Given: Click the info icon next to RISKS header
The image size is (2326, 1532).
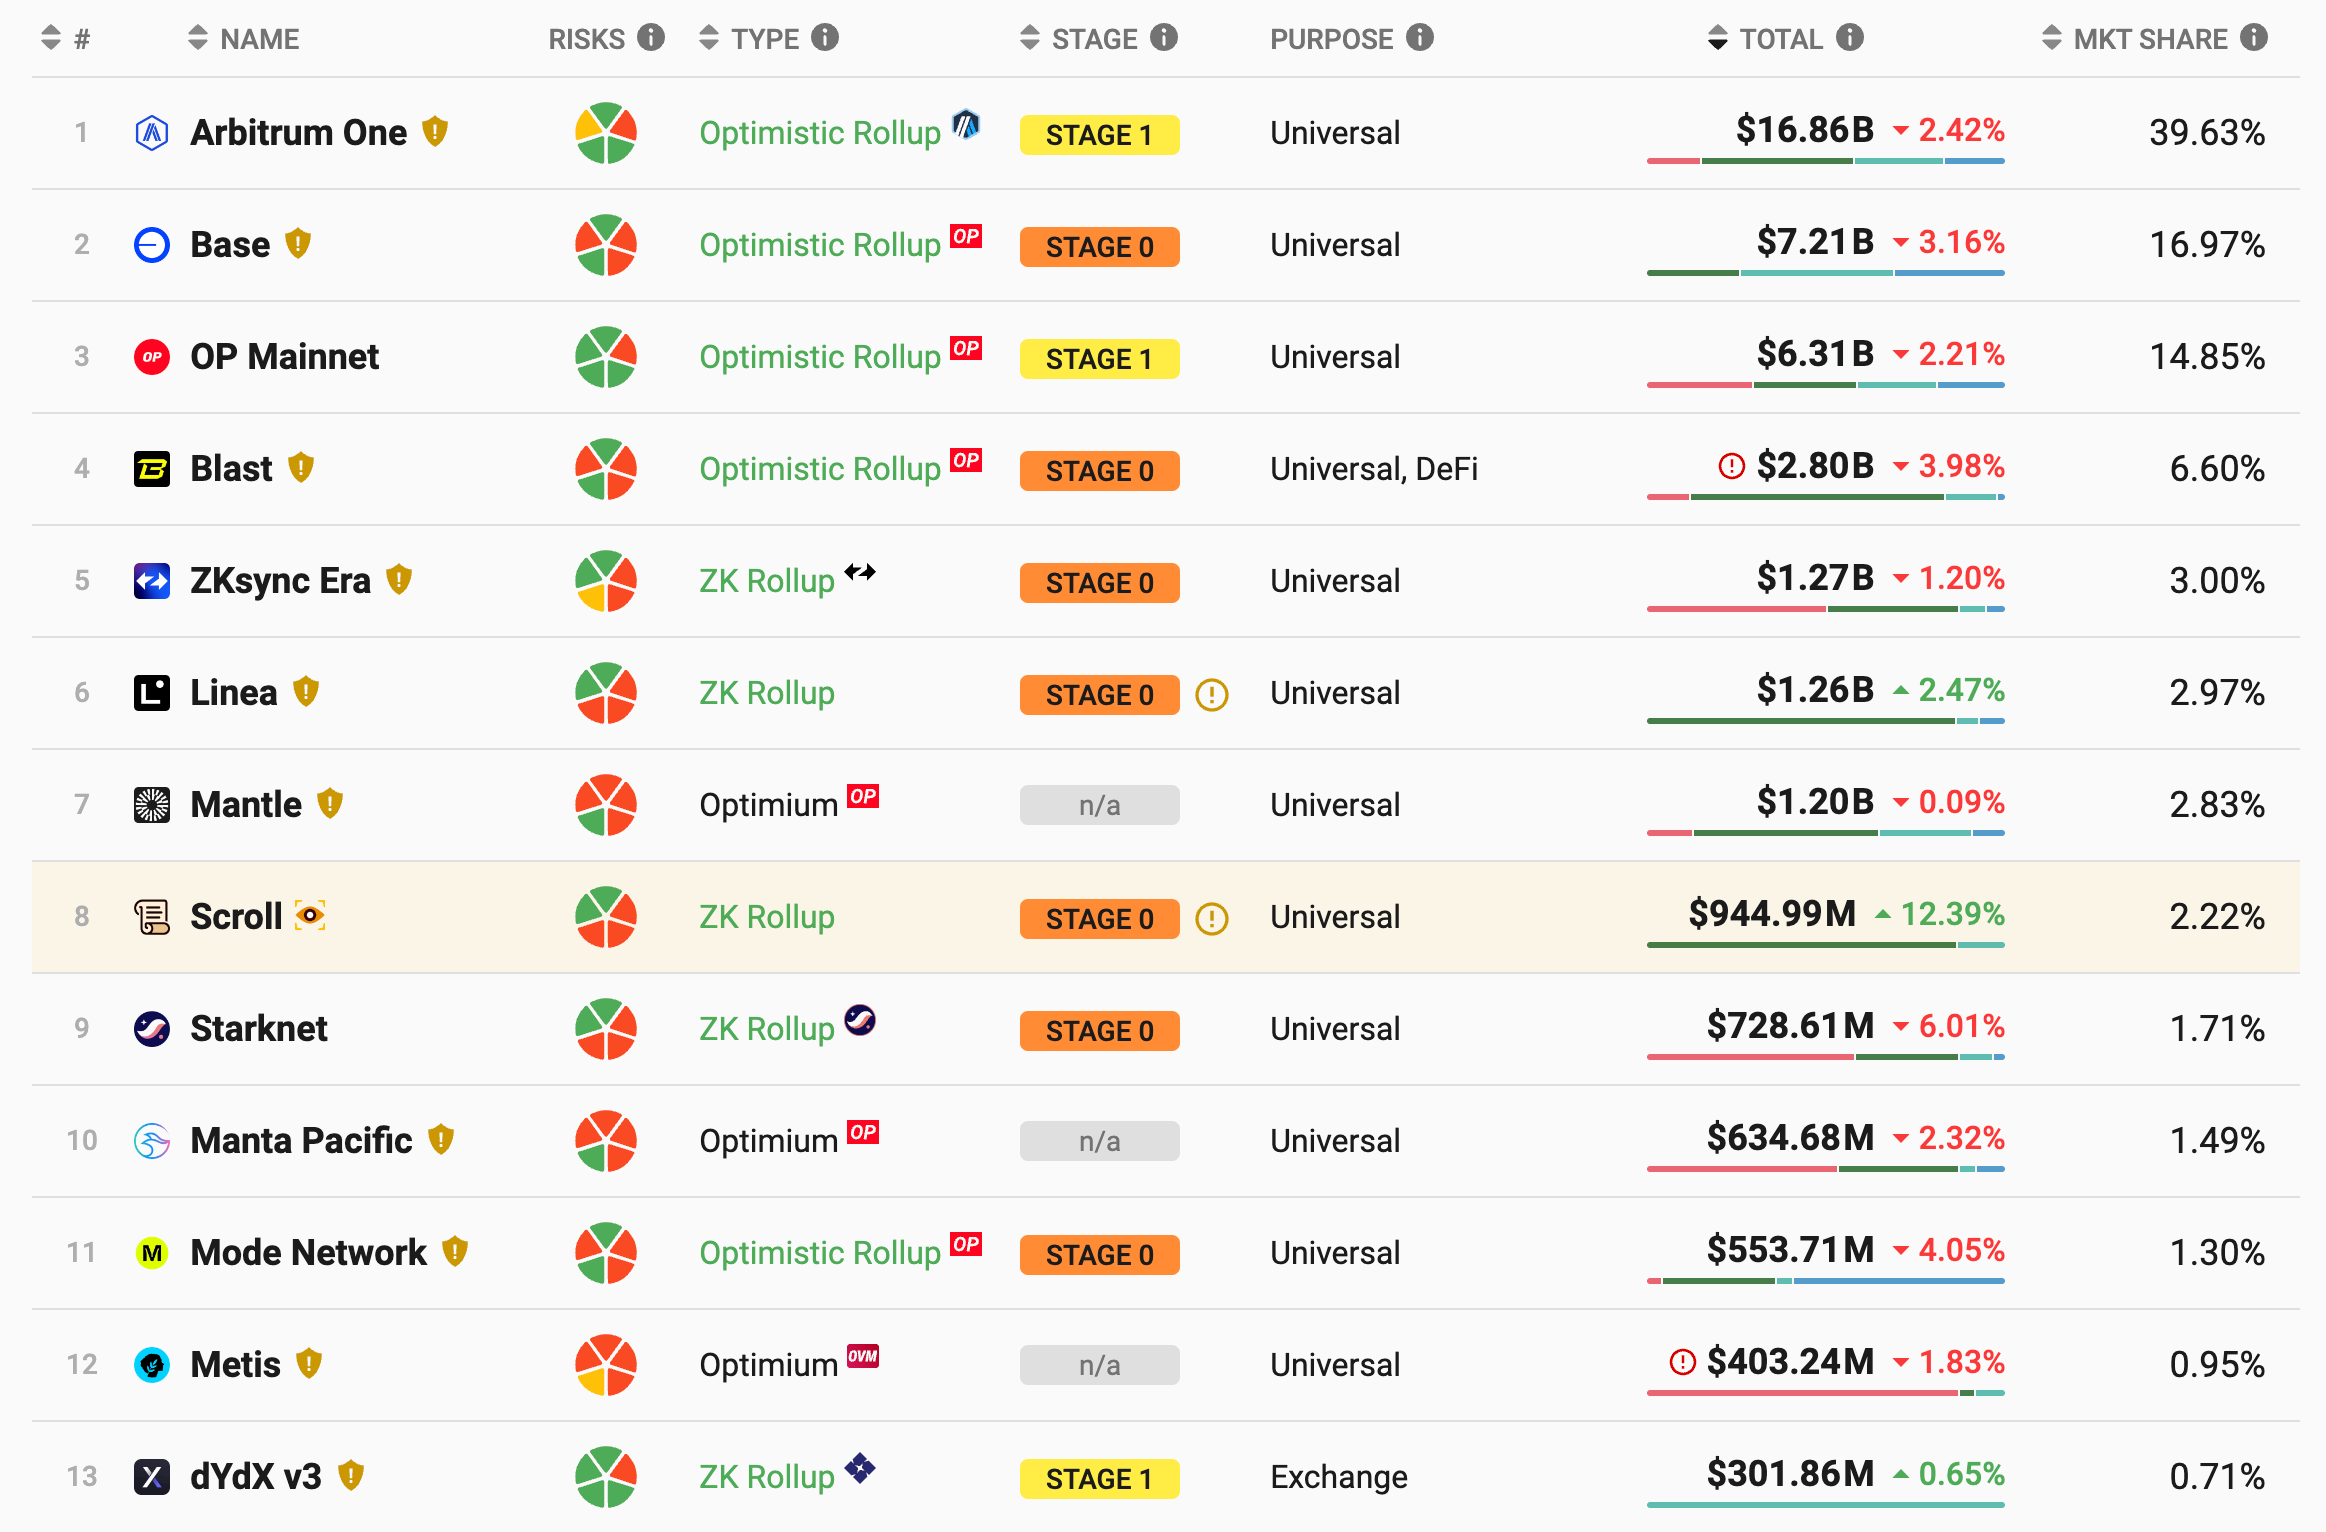Looking at the screenshot, I should coord(652,38).
